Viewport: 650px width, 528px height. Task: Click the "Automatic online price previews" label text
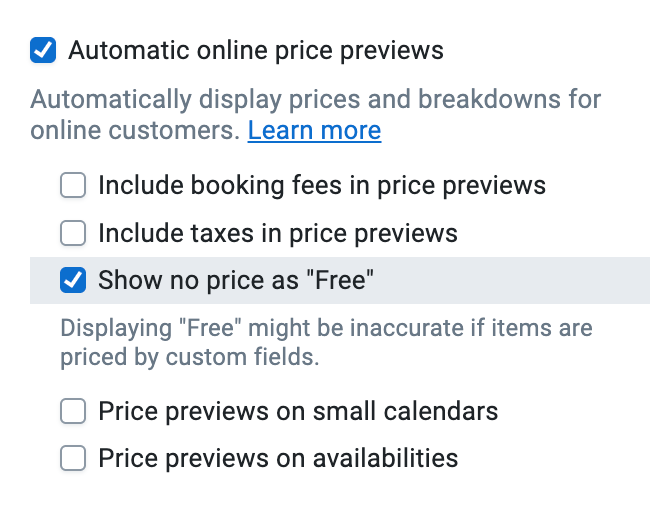[255, 50]
